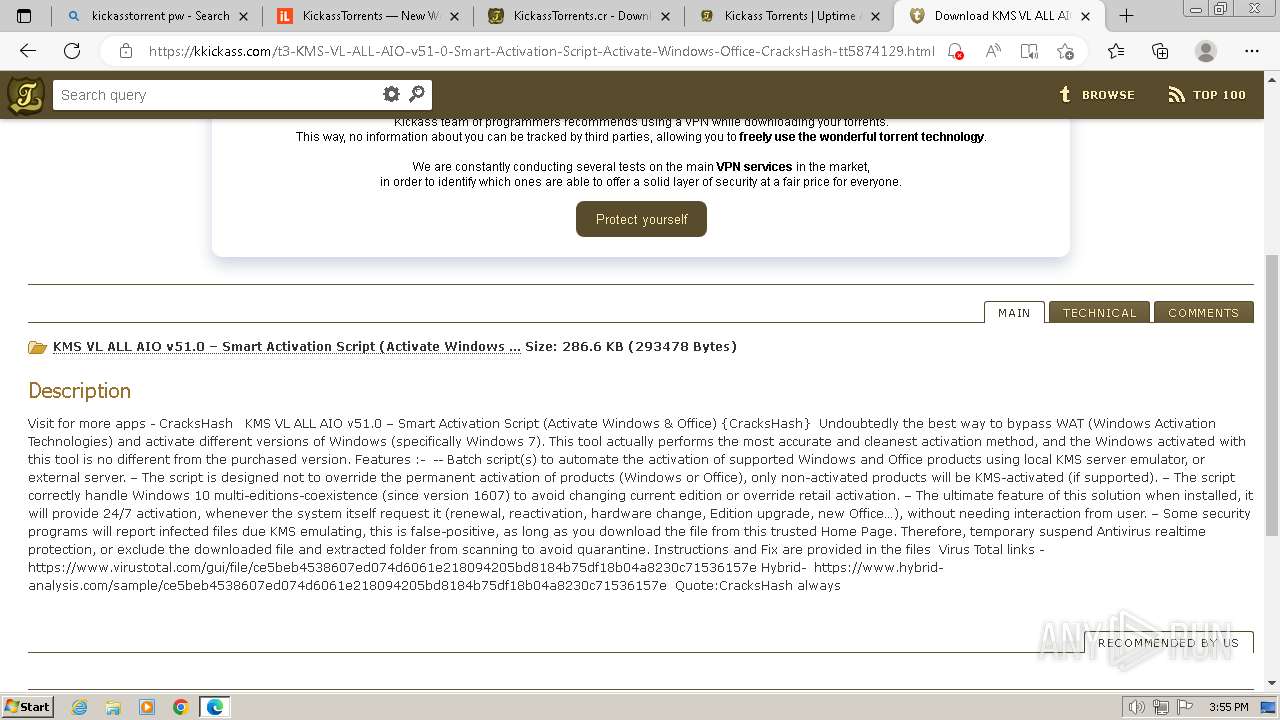This screenshot has width=1280, height=720.
Task: Click the 3:55 PM system clock
Action: pyautogui.click(x=1228, y=707)
